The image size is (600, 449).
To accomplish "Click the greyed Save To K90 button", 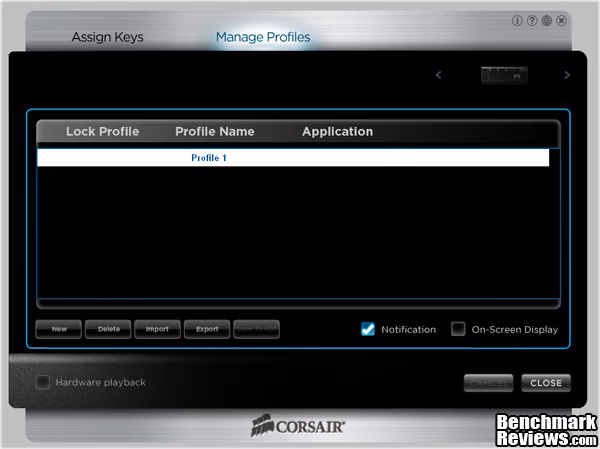I will point(256,329).
